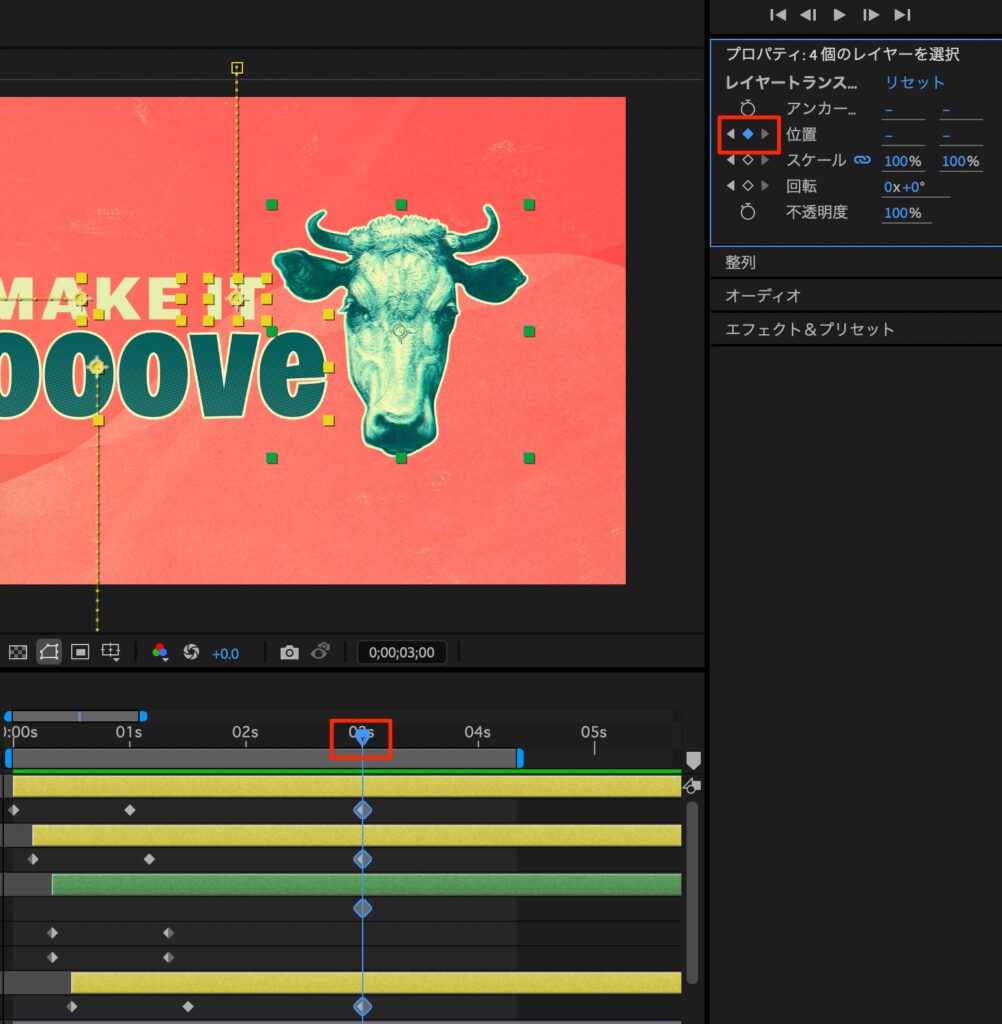
Task: Click the 0;00;03;00 preview time field
Action: tap(402, 652)
